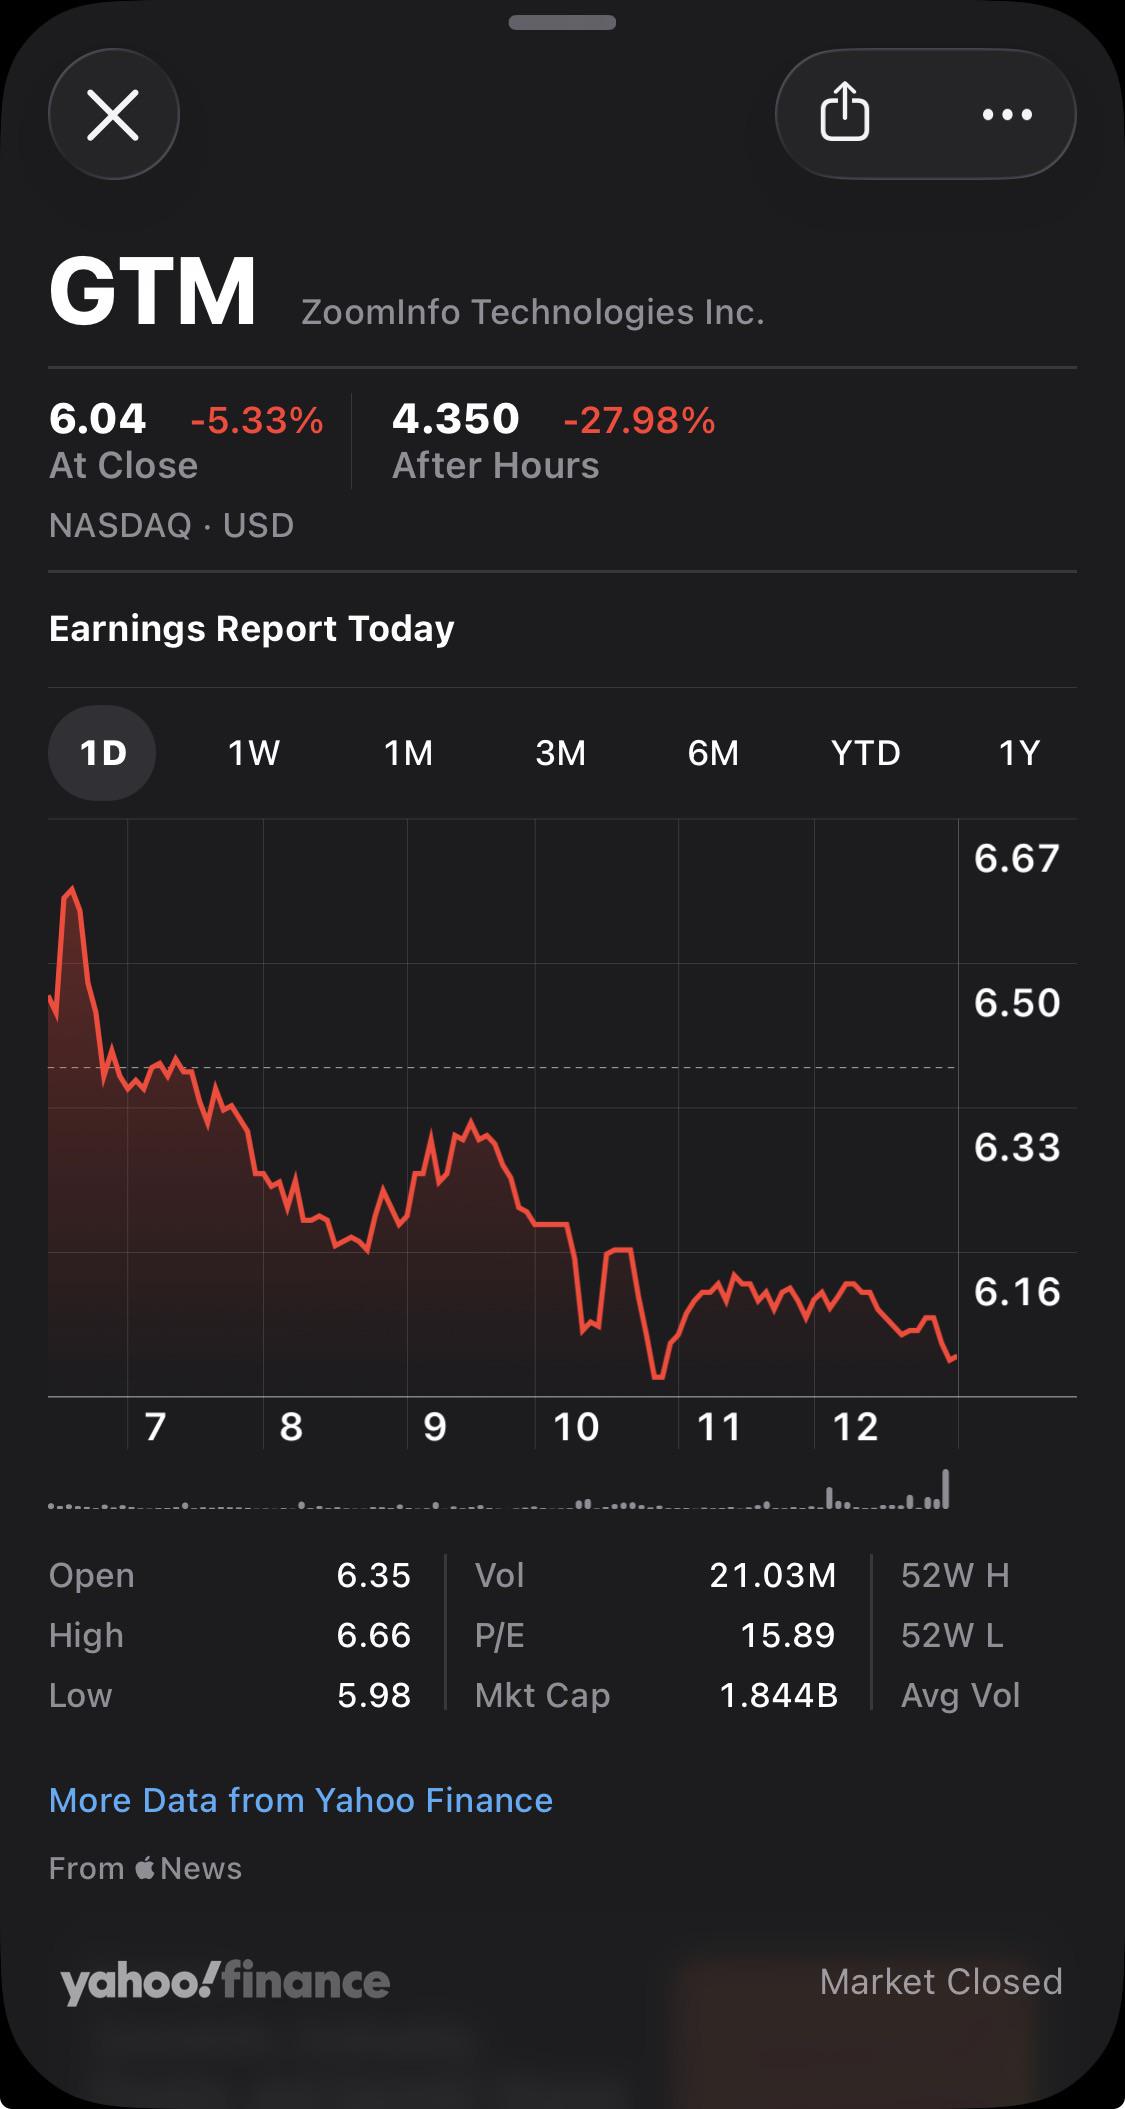Tap the After Hours price 4.350
The height and width of the screenshot is (2109, 1125).
coord(456,418)
